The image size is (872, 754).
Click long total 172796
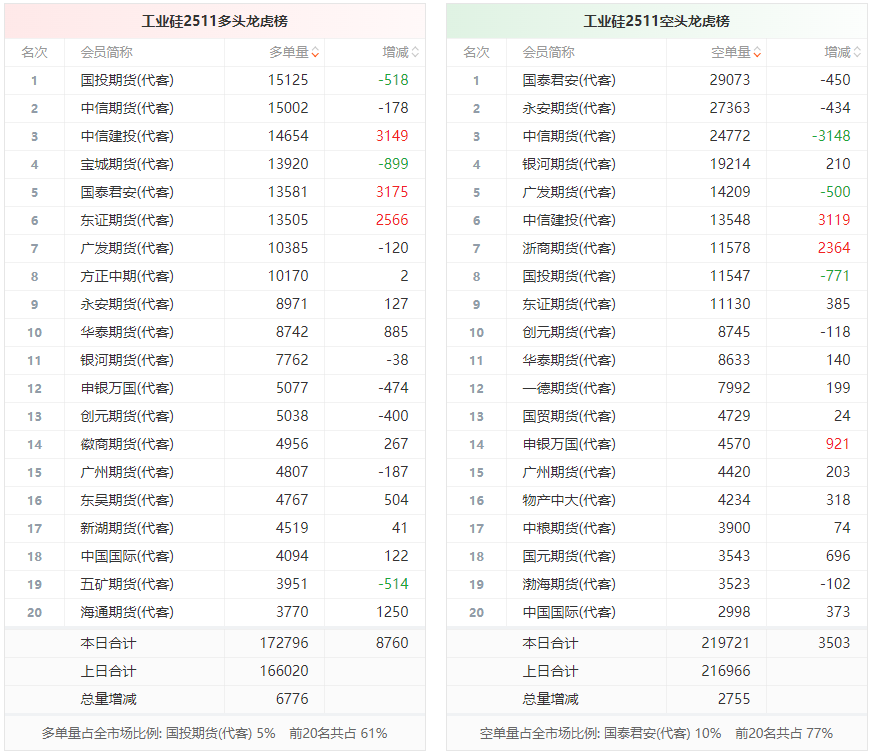tap(284, 643)
